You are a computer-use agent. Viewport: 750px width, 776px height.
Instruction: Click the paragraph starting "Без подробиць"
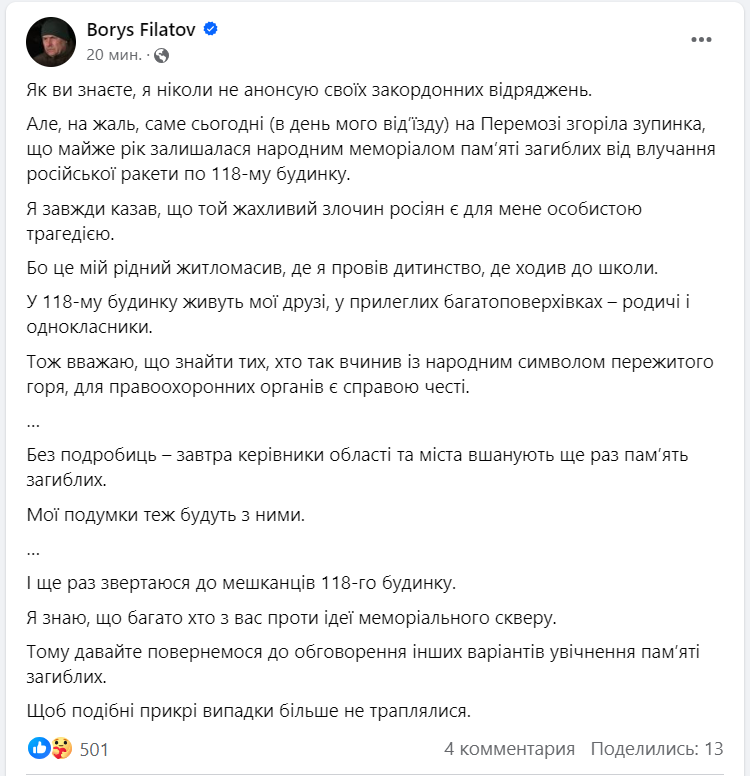(358, 467)
